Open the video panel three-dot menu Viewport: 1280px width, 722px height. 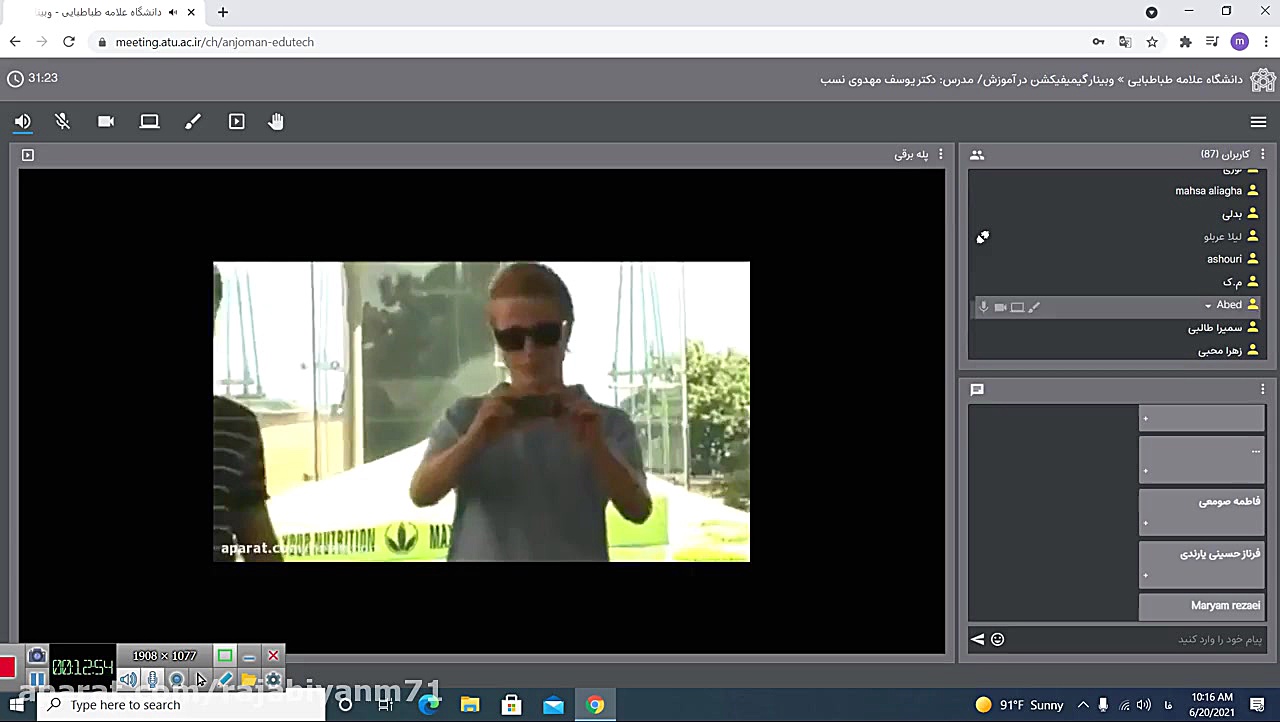click(x=940, y=155)
